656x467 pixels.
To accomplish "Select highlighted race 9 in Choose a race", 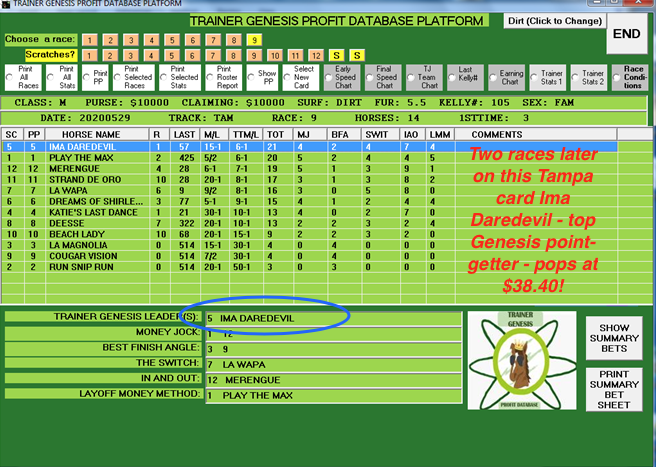I will (254, 40).
